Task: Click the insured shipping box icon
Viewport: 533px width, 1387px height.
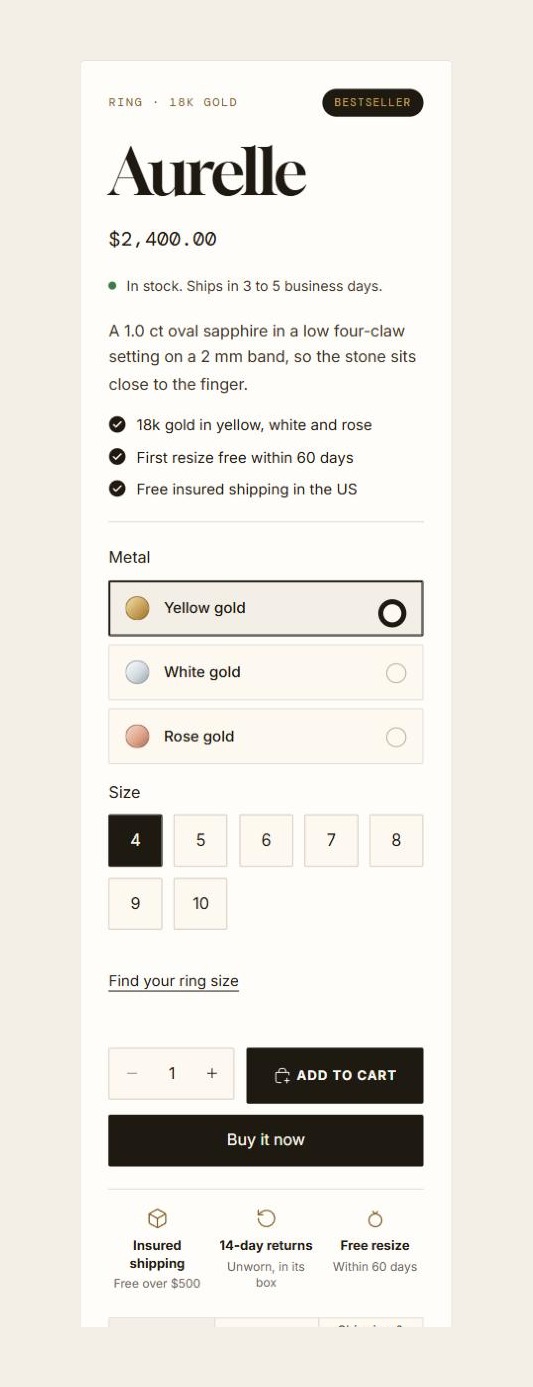Action: [157, 1218]
